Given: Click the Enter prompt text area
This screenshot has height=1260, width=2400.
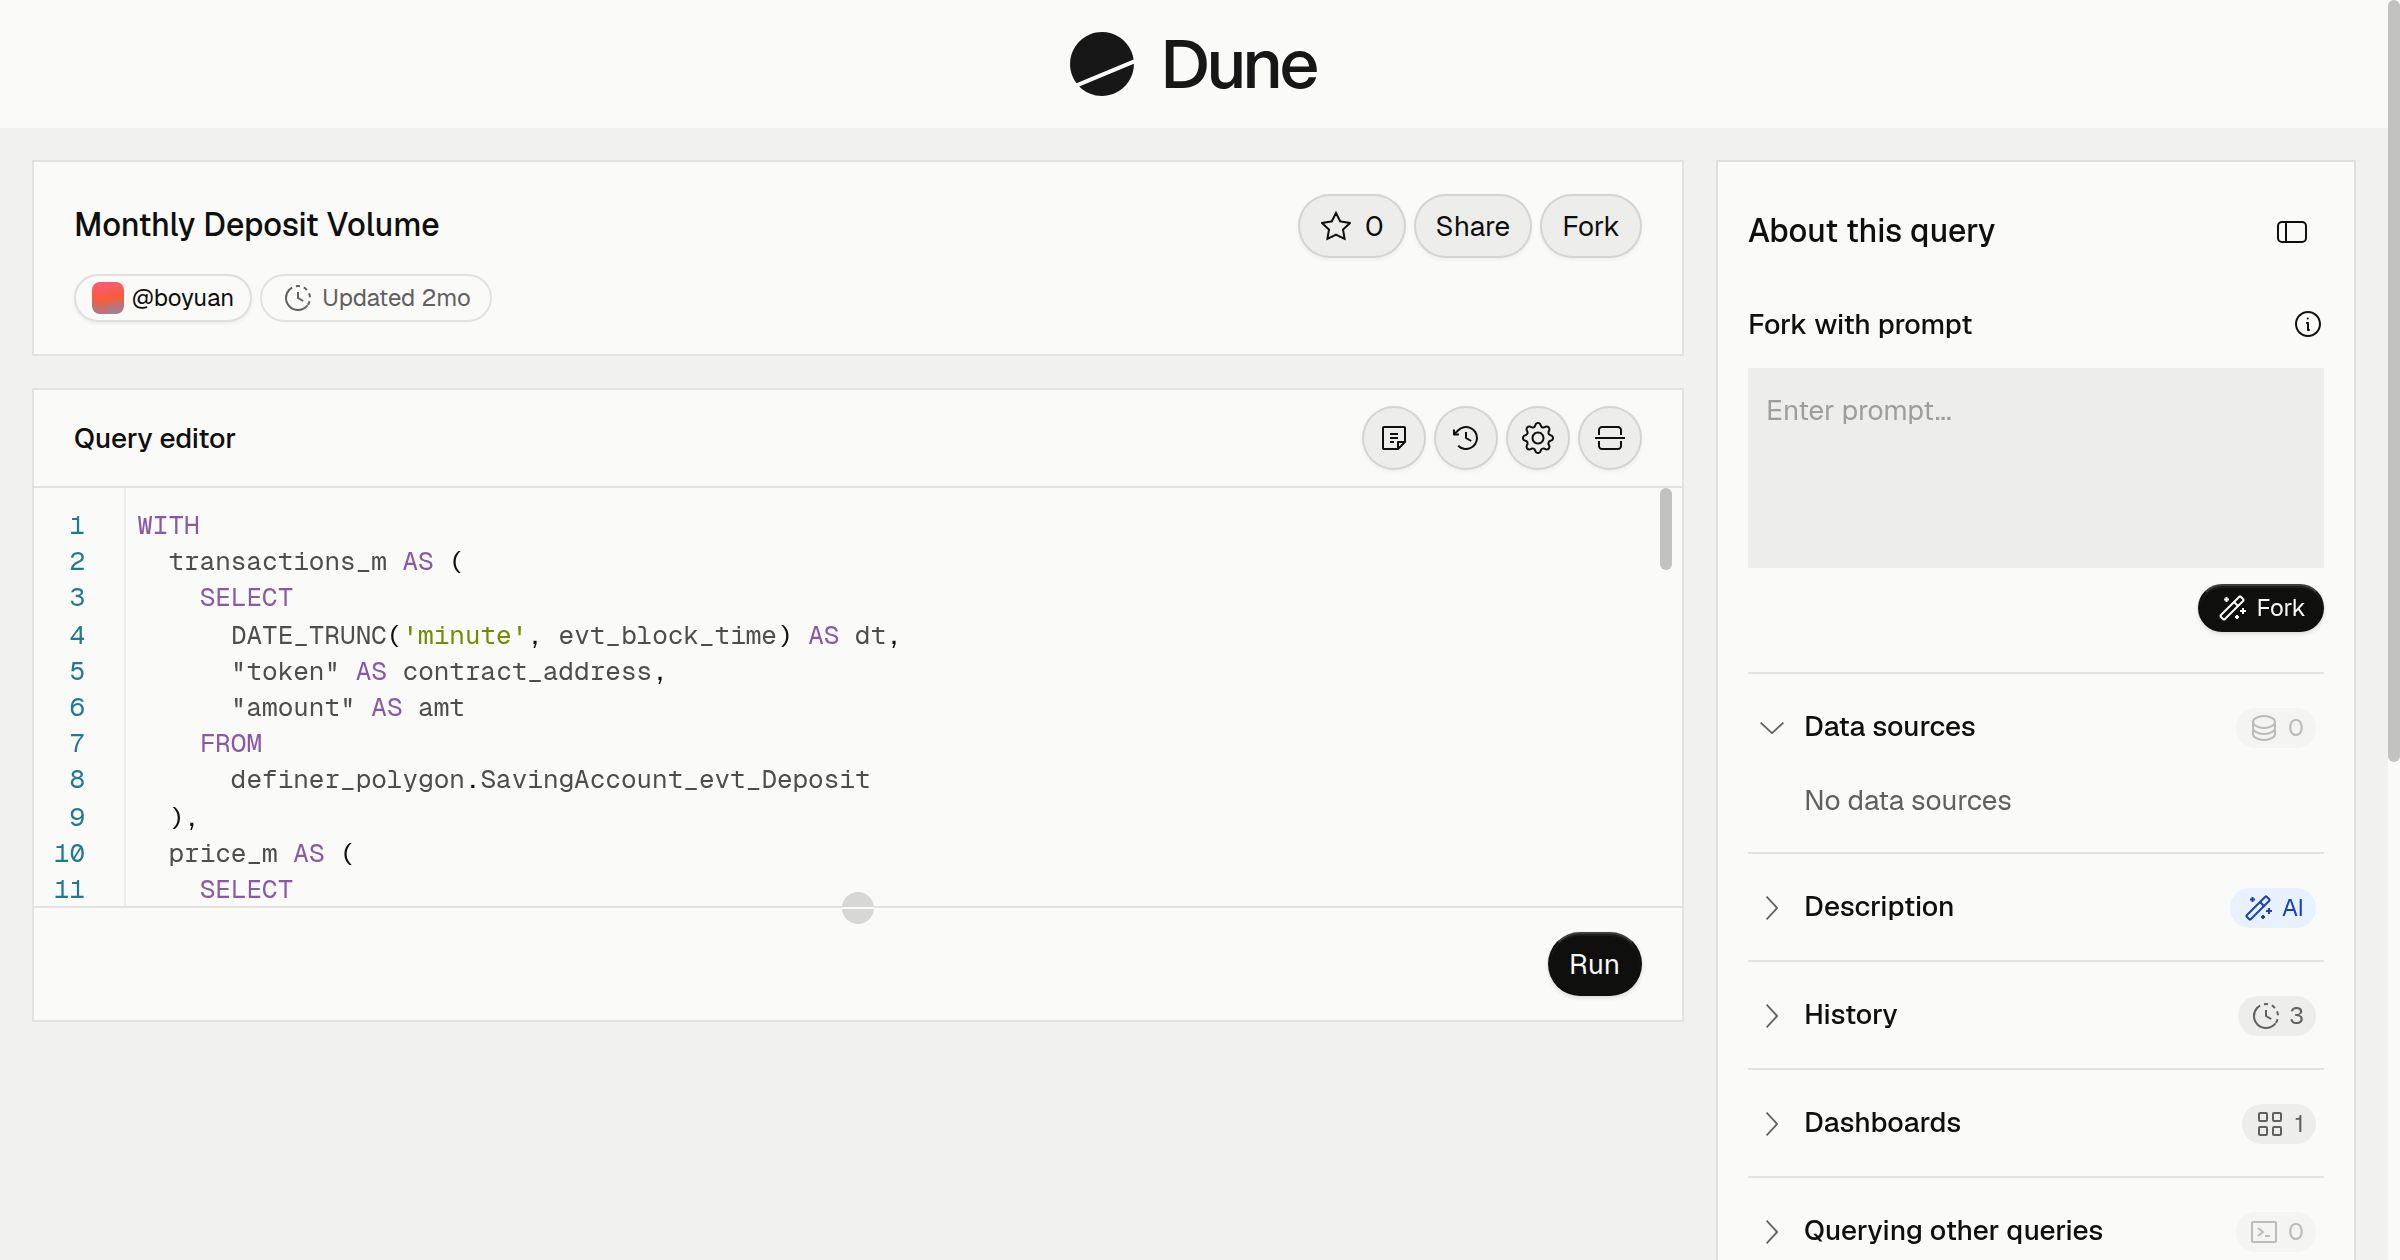Looking at the screenshot, I should pos(2035,468).
